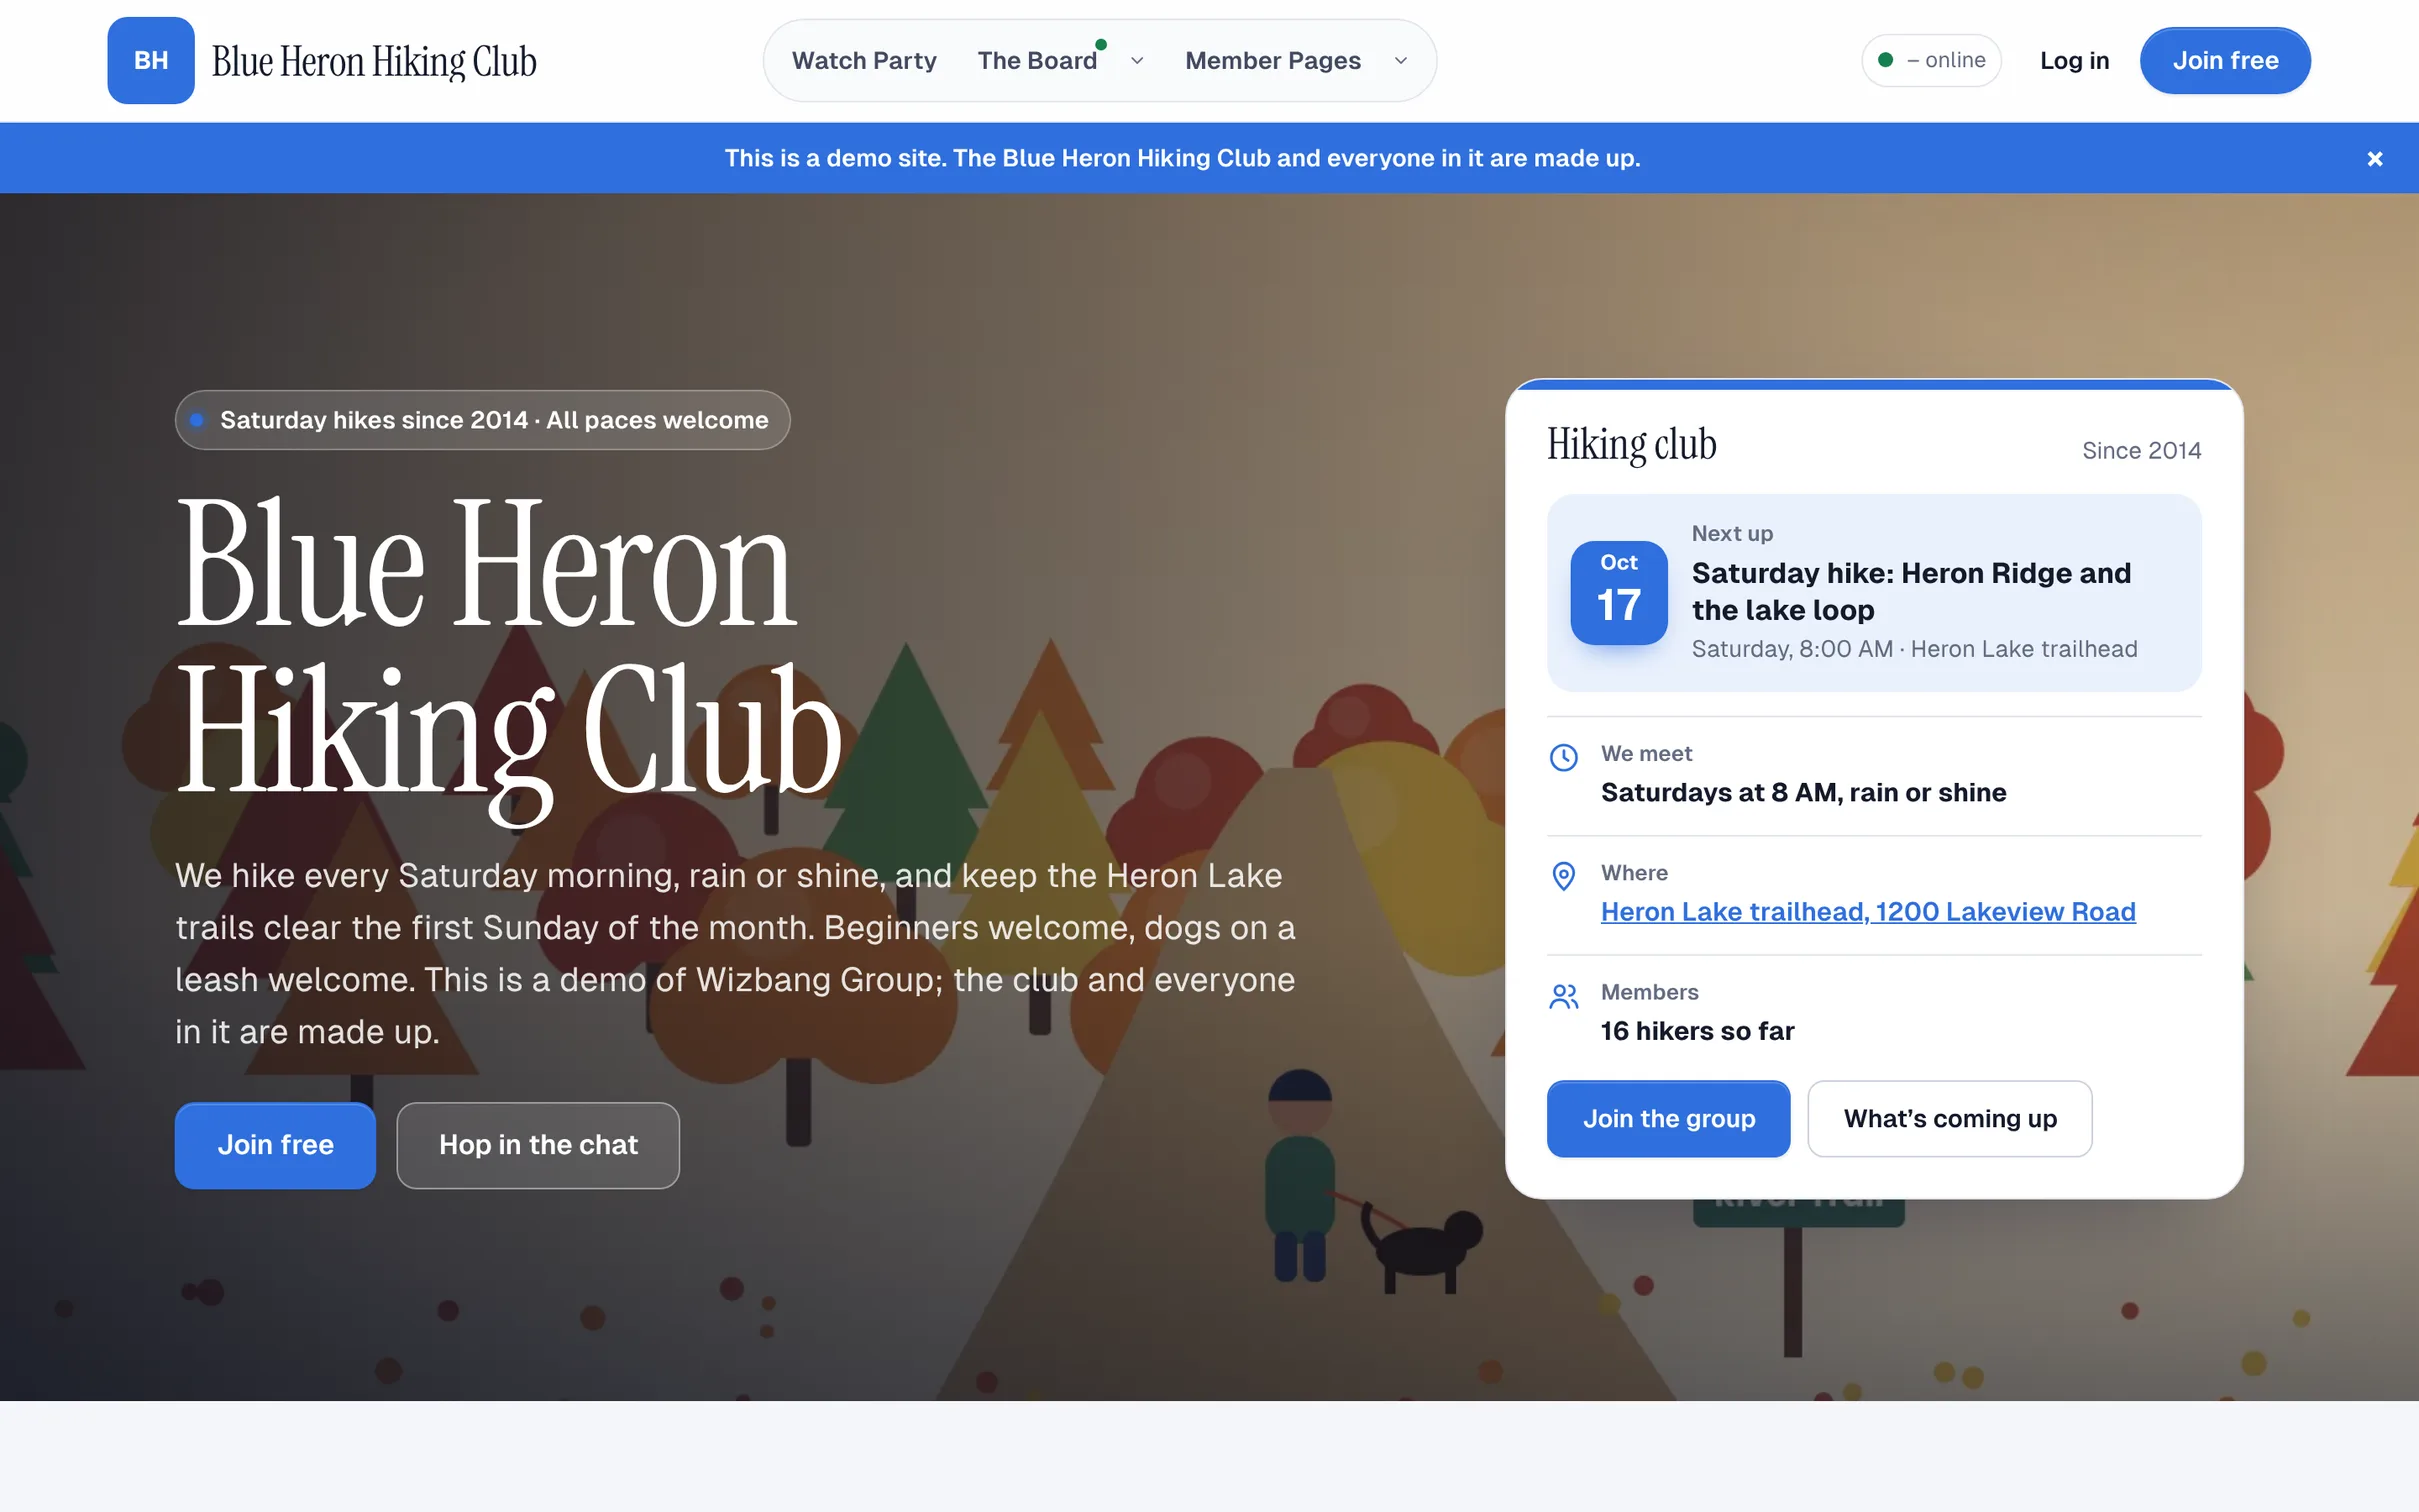The width and height of the screenshot is (2419, 1512).
Task: Dismiss the demo site banner
Action: coord(2374,159)
